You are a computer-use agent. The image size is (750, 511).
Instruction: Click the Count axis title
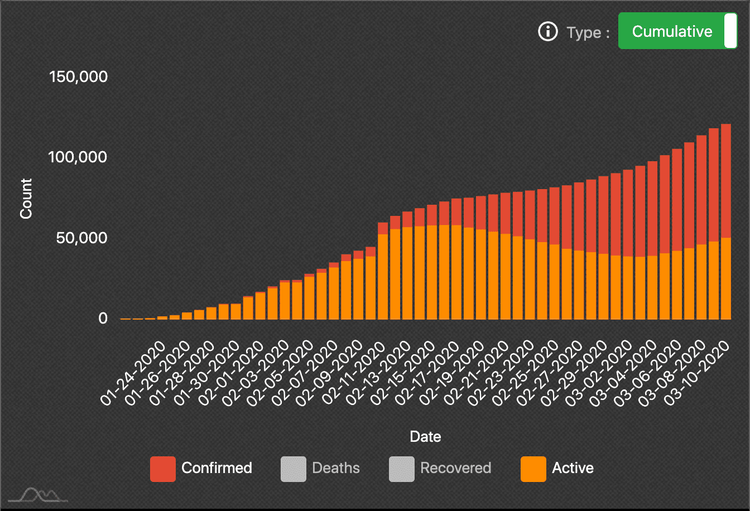(x=26, y=198)
